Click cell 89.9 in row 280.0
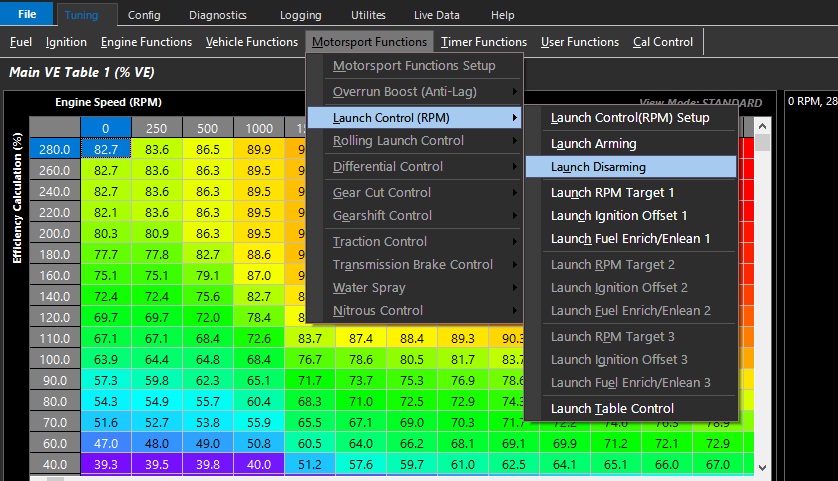Viewport: 838px width, 481px height. [x=259, y=149]
